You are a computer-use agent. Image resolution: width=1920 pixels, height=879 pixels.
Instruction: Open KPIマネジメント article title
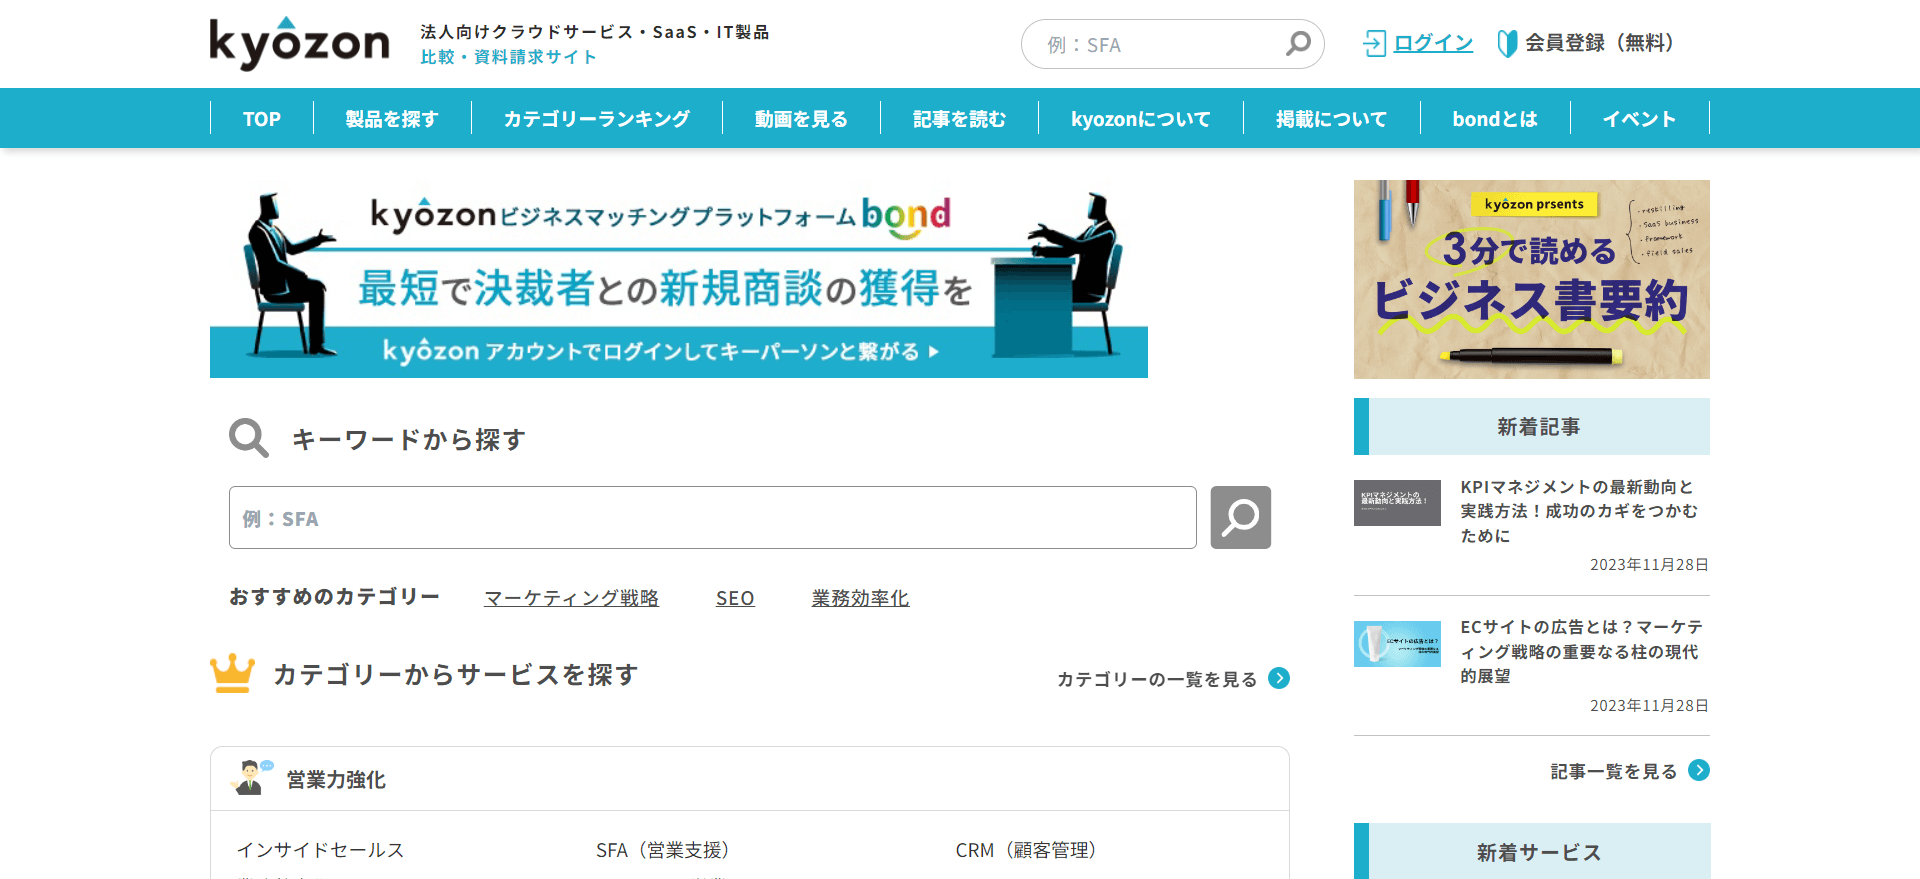pyautogui.click(x=1580, y=511)
